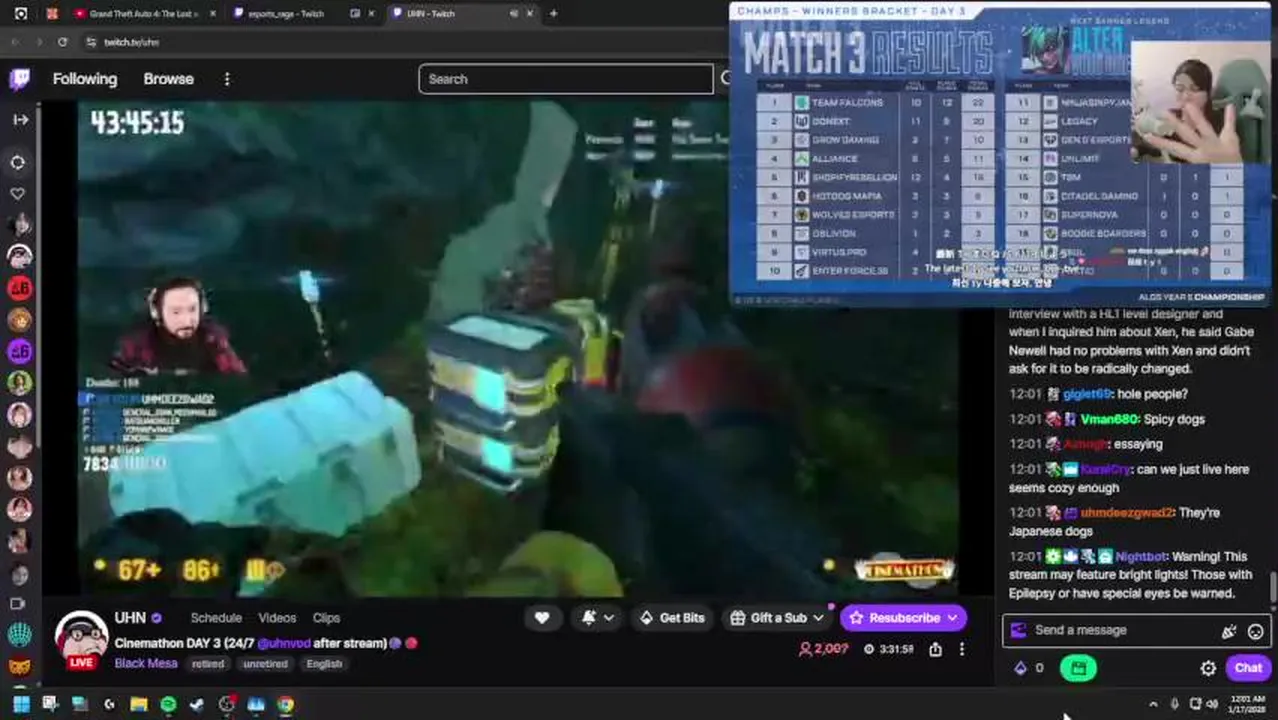1278x720 pixels.
Task: Click the 'English' language tag
Action: point(324,664)
